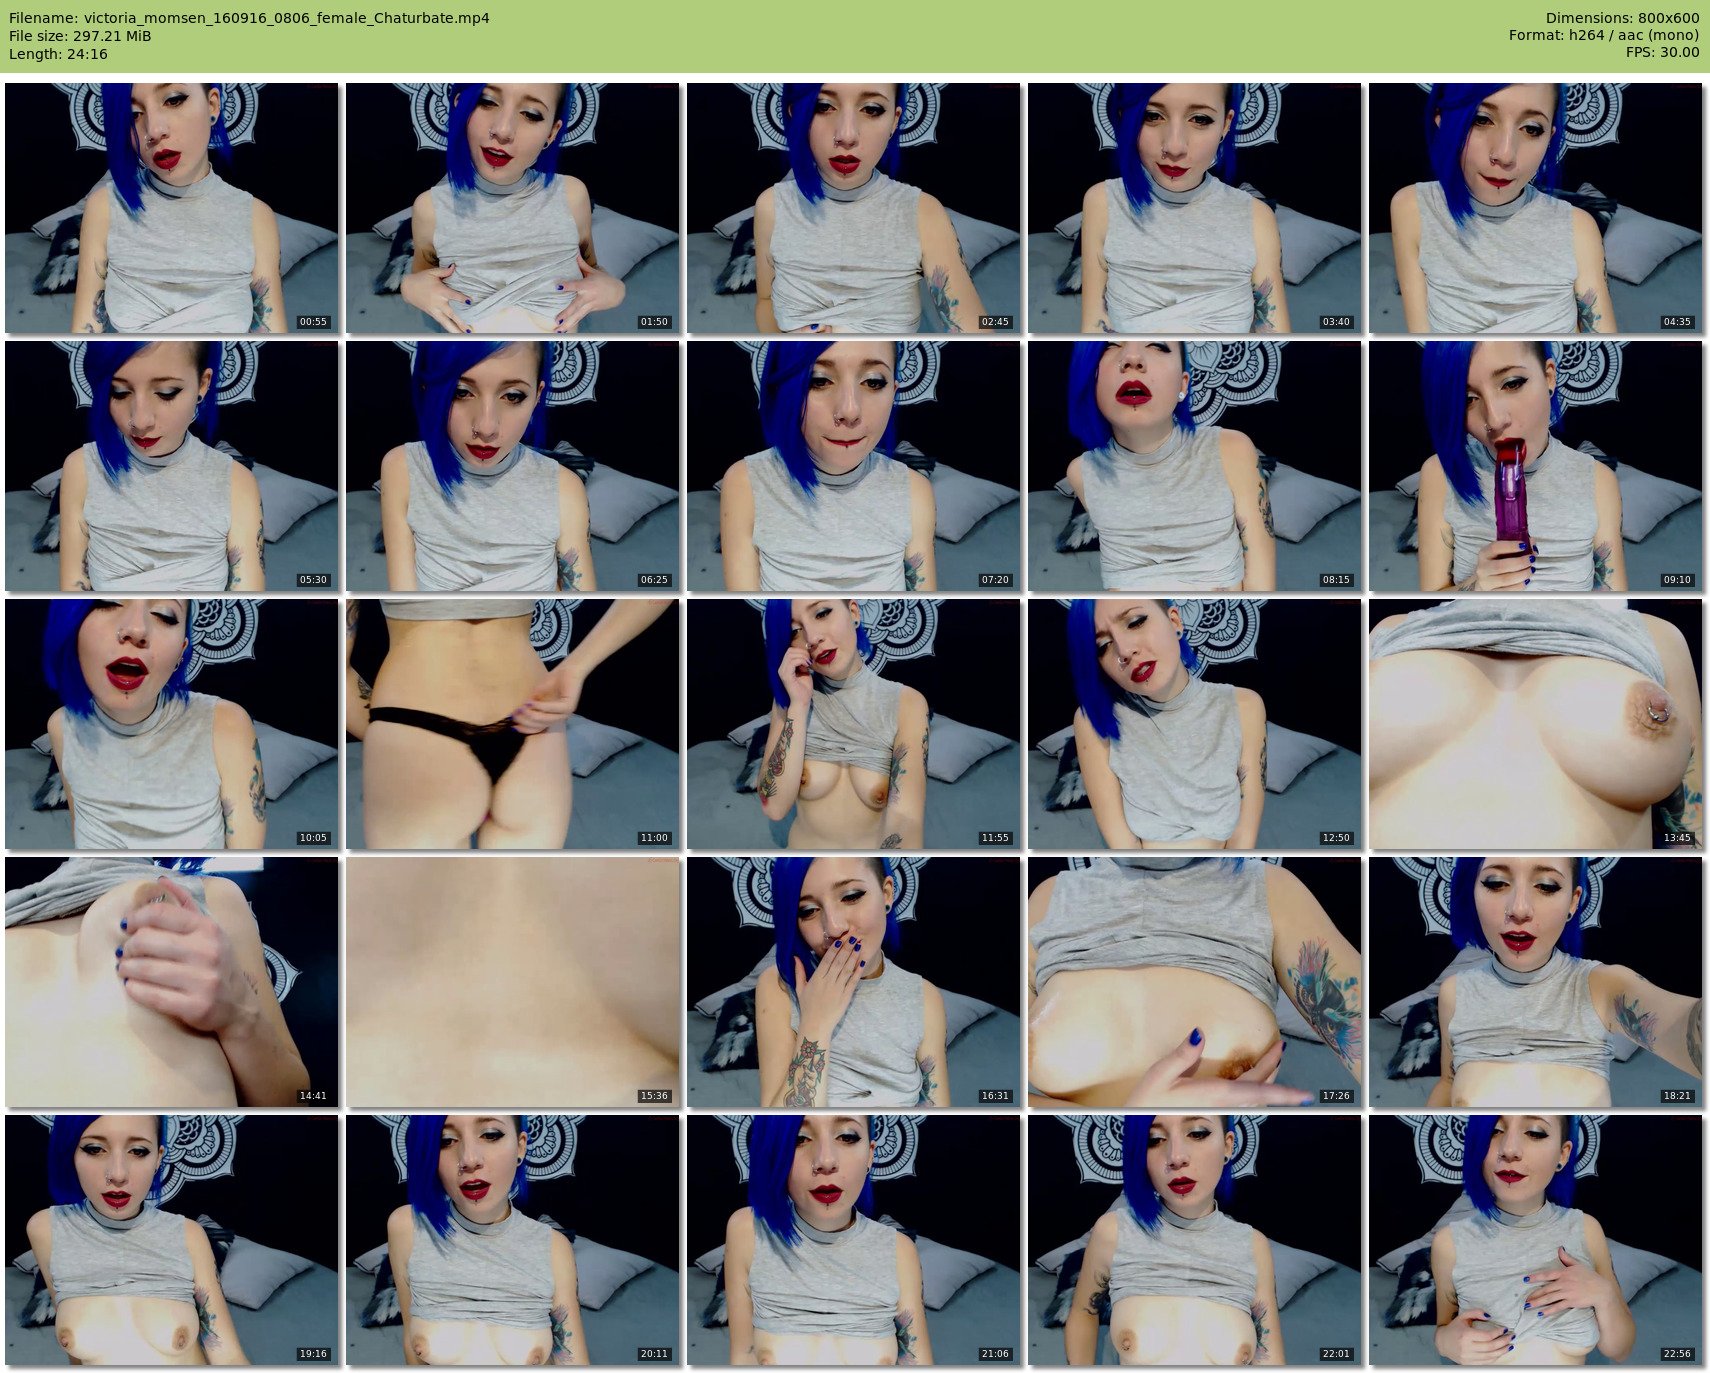Viewport: 1710px width, 1373px height.
Task: Click the thumbnail timestamped 16:31
Action: click(x=853, y=982)
